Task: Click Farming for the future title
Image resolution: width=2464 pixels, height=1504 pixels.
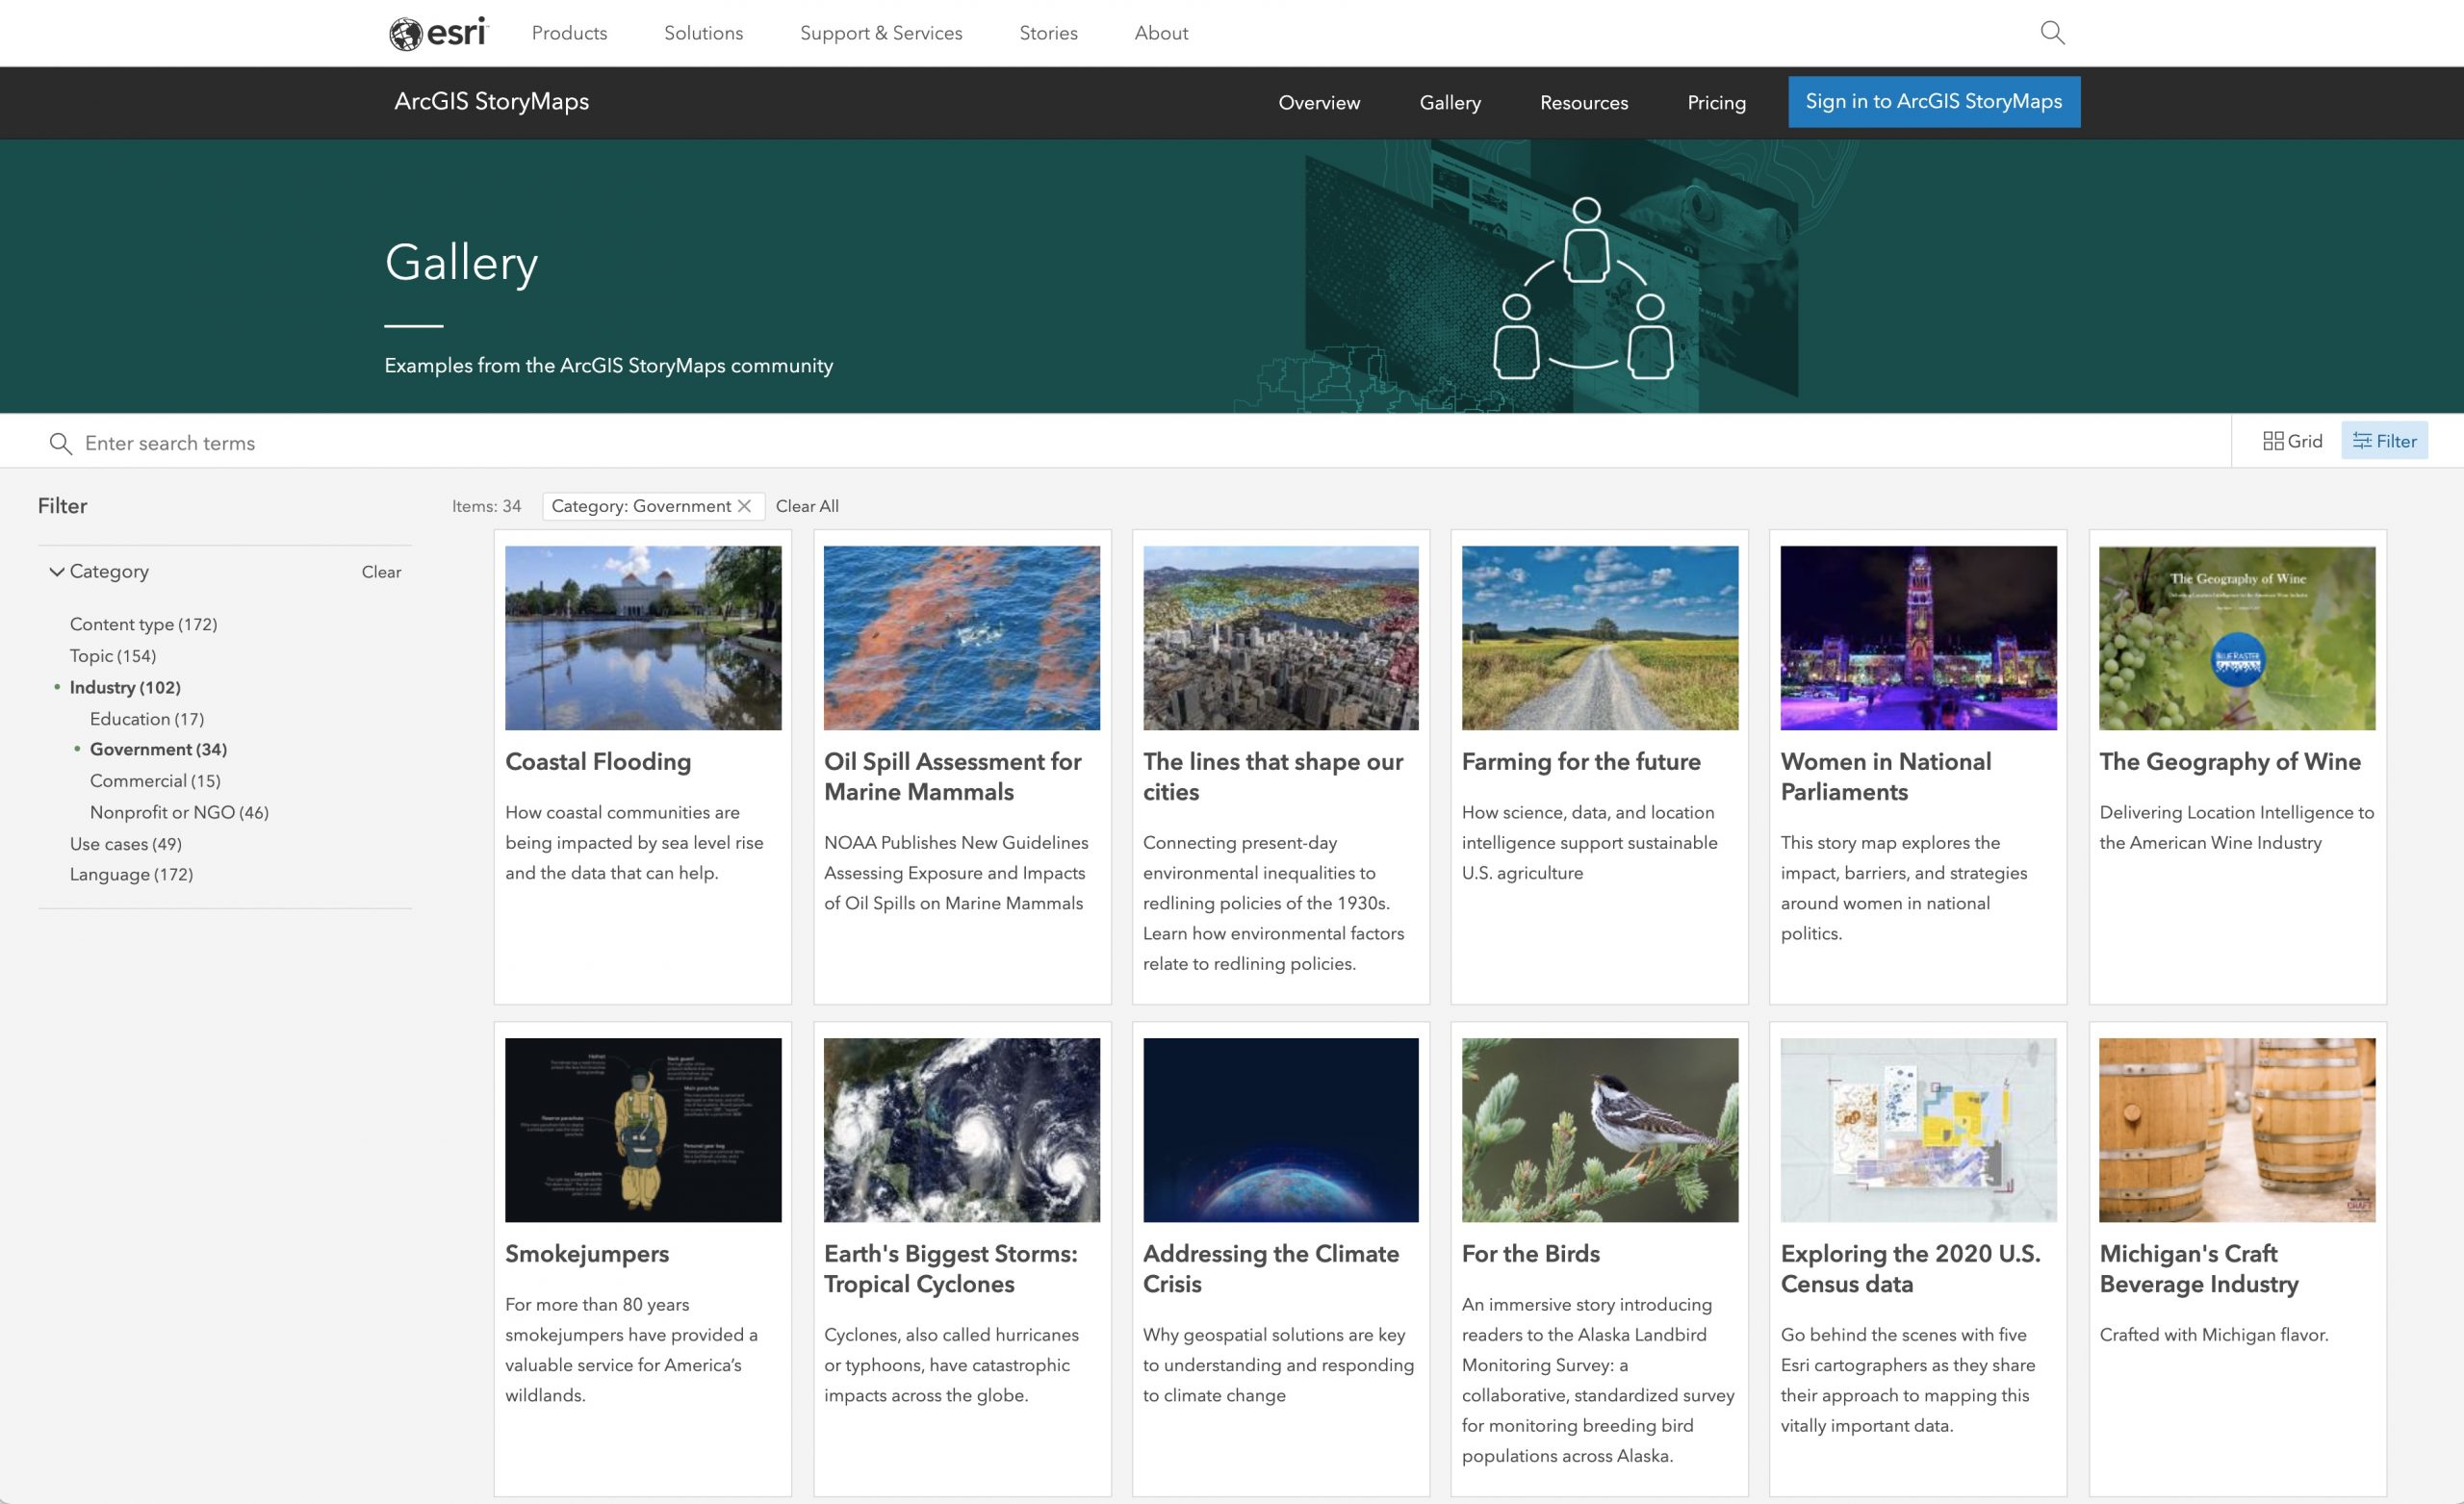Action: [x=1581, y=762]
